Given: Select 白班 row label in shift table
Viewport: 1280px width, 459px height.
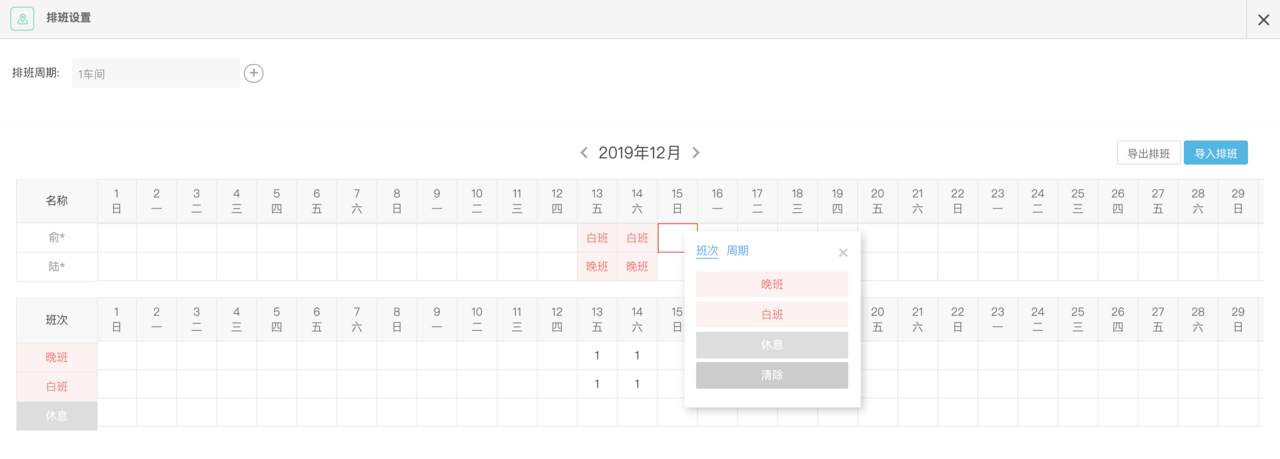Looking at the screenshot, I should [x=57, y=386].
